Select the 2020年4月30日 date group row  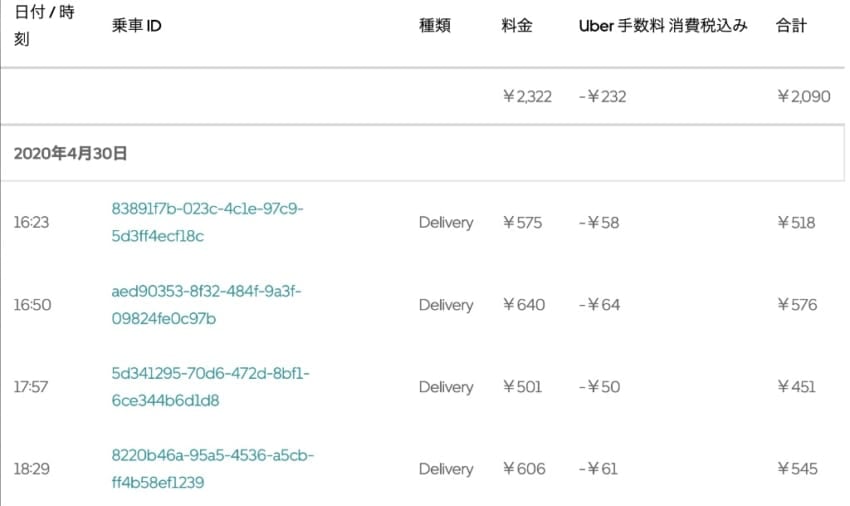pyautogui.click(x=70, y=153)
